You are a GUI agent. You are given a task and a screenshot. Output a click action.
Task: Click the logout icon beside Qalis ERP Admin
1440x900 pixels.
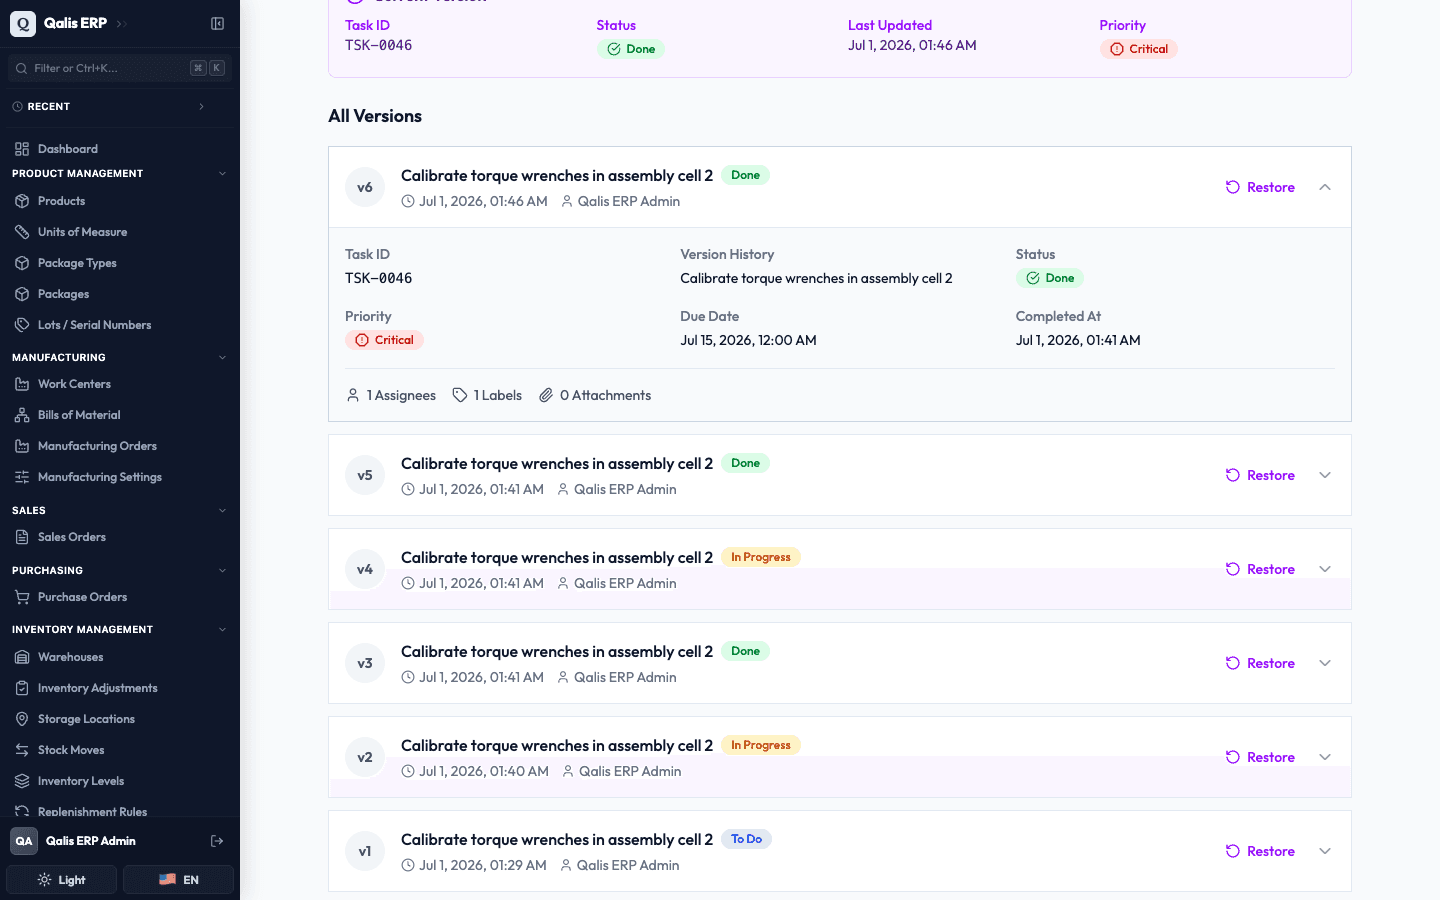217,841
